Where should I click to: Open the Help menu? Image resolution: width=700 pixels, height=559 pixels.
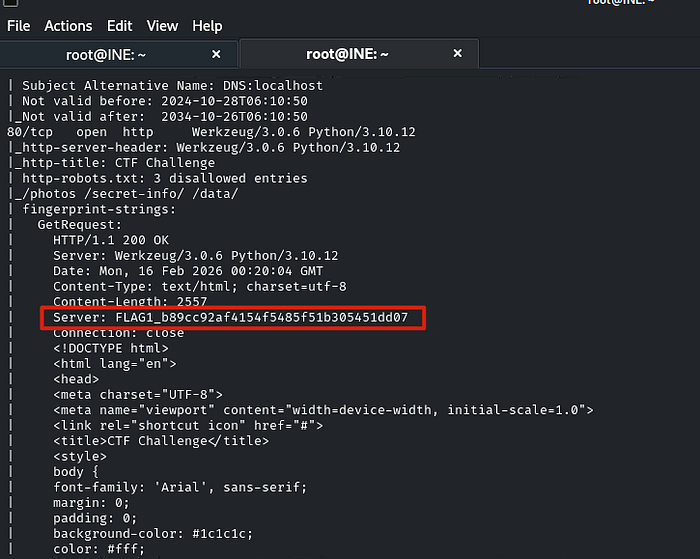[x=207, y=26]
